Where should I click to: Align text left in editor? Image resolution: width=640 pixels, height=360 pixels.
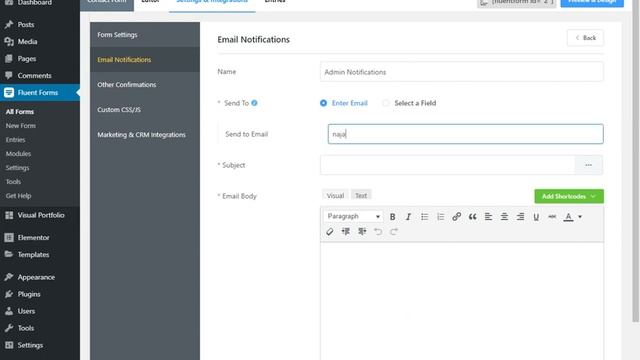click(x=488, y=217)
